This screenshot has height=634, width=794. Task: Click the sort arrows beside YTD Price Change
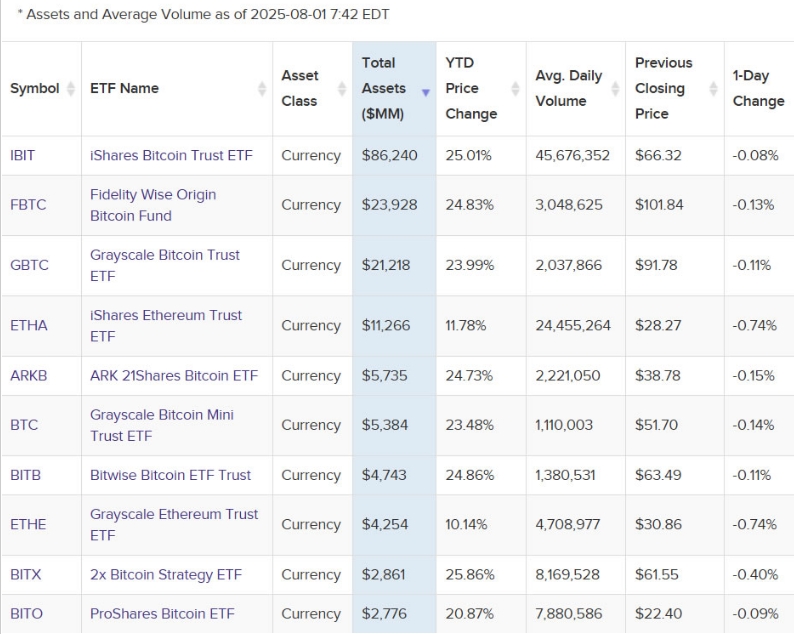point(515,88)
